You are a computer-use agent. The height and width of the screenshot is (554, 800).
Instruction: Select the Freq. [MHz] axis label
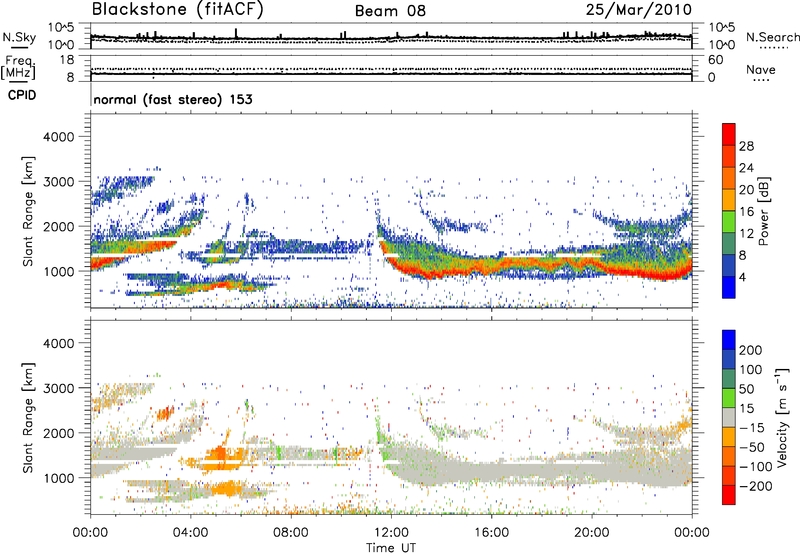[18, 68]
